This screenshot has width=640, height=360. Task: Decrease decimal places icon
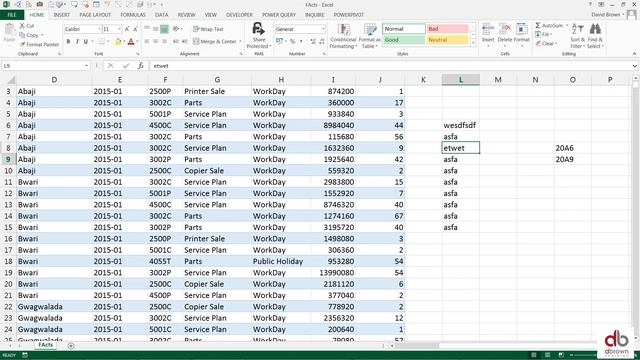pos(322,41)
